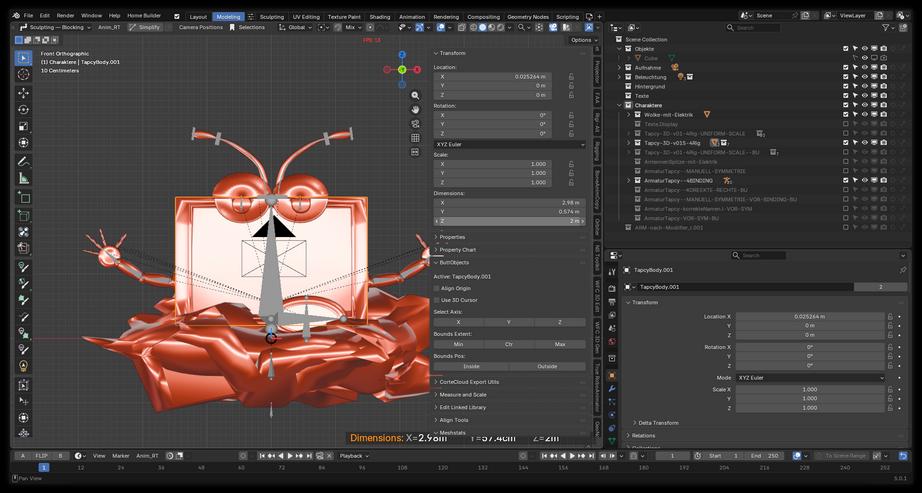The height and width of the screenshot is (493, 922).
Task: Click the pan hand icon in the viewport
Action: 415,109
